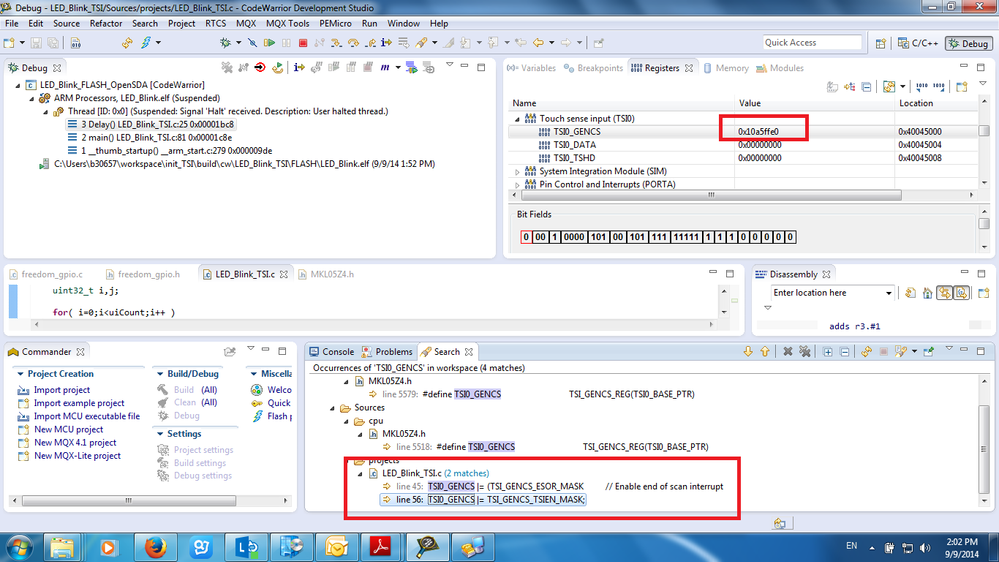Screen dimensions: 999x562
Task: Click Import MCU executable file link
Action: [x=87, y=416]
